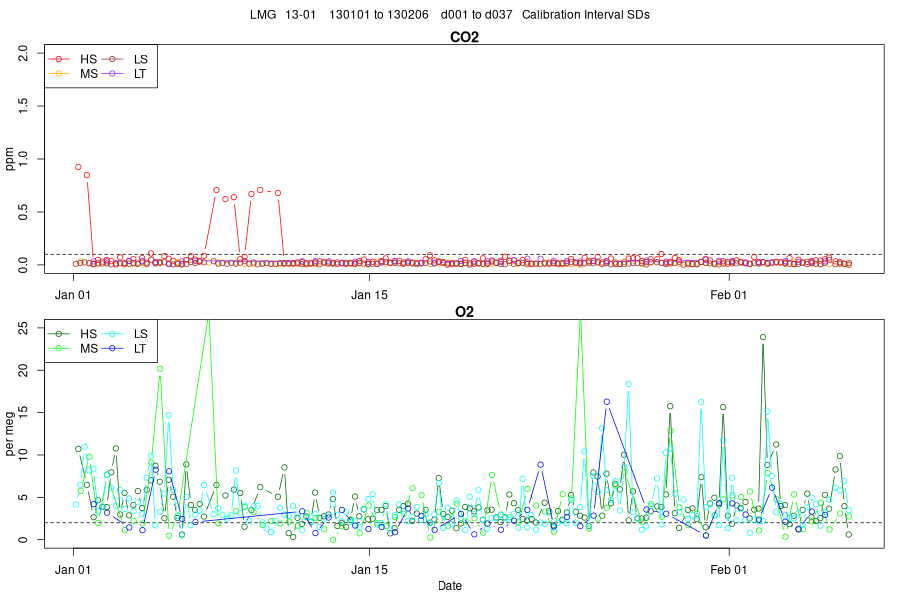Select the MS entry in the CO2 legend
Screen dimensions: 900x600
coord(72,74)
